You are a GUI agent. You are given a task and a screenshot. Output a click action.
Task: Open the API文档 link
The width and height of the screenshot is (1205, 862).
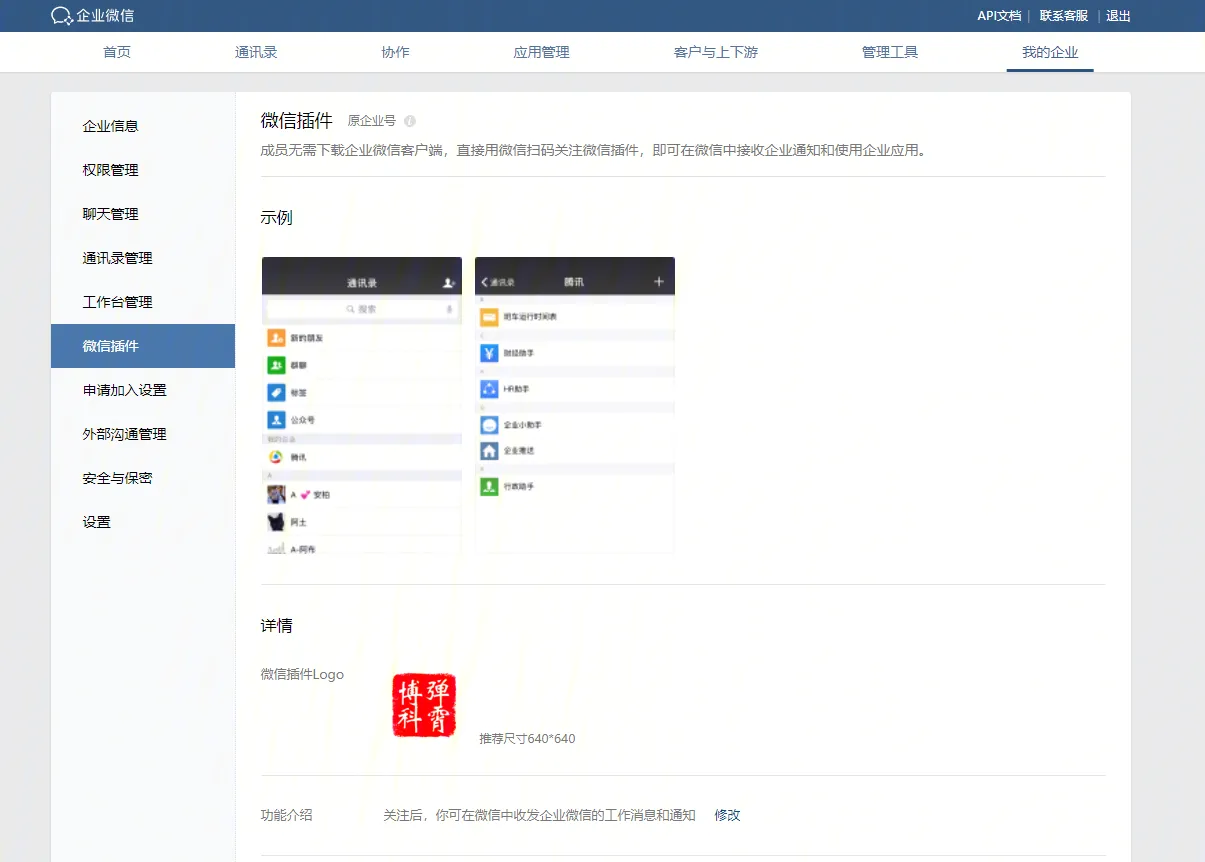point(999,16)
